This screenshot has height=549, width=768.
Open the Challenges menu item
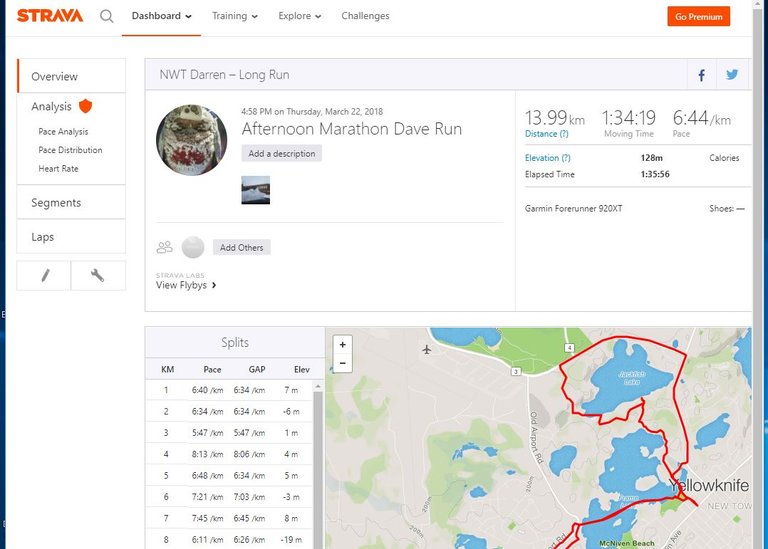coord(365,16)
